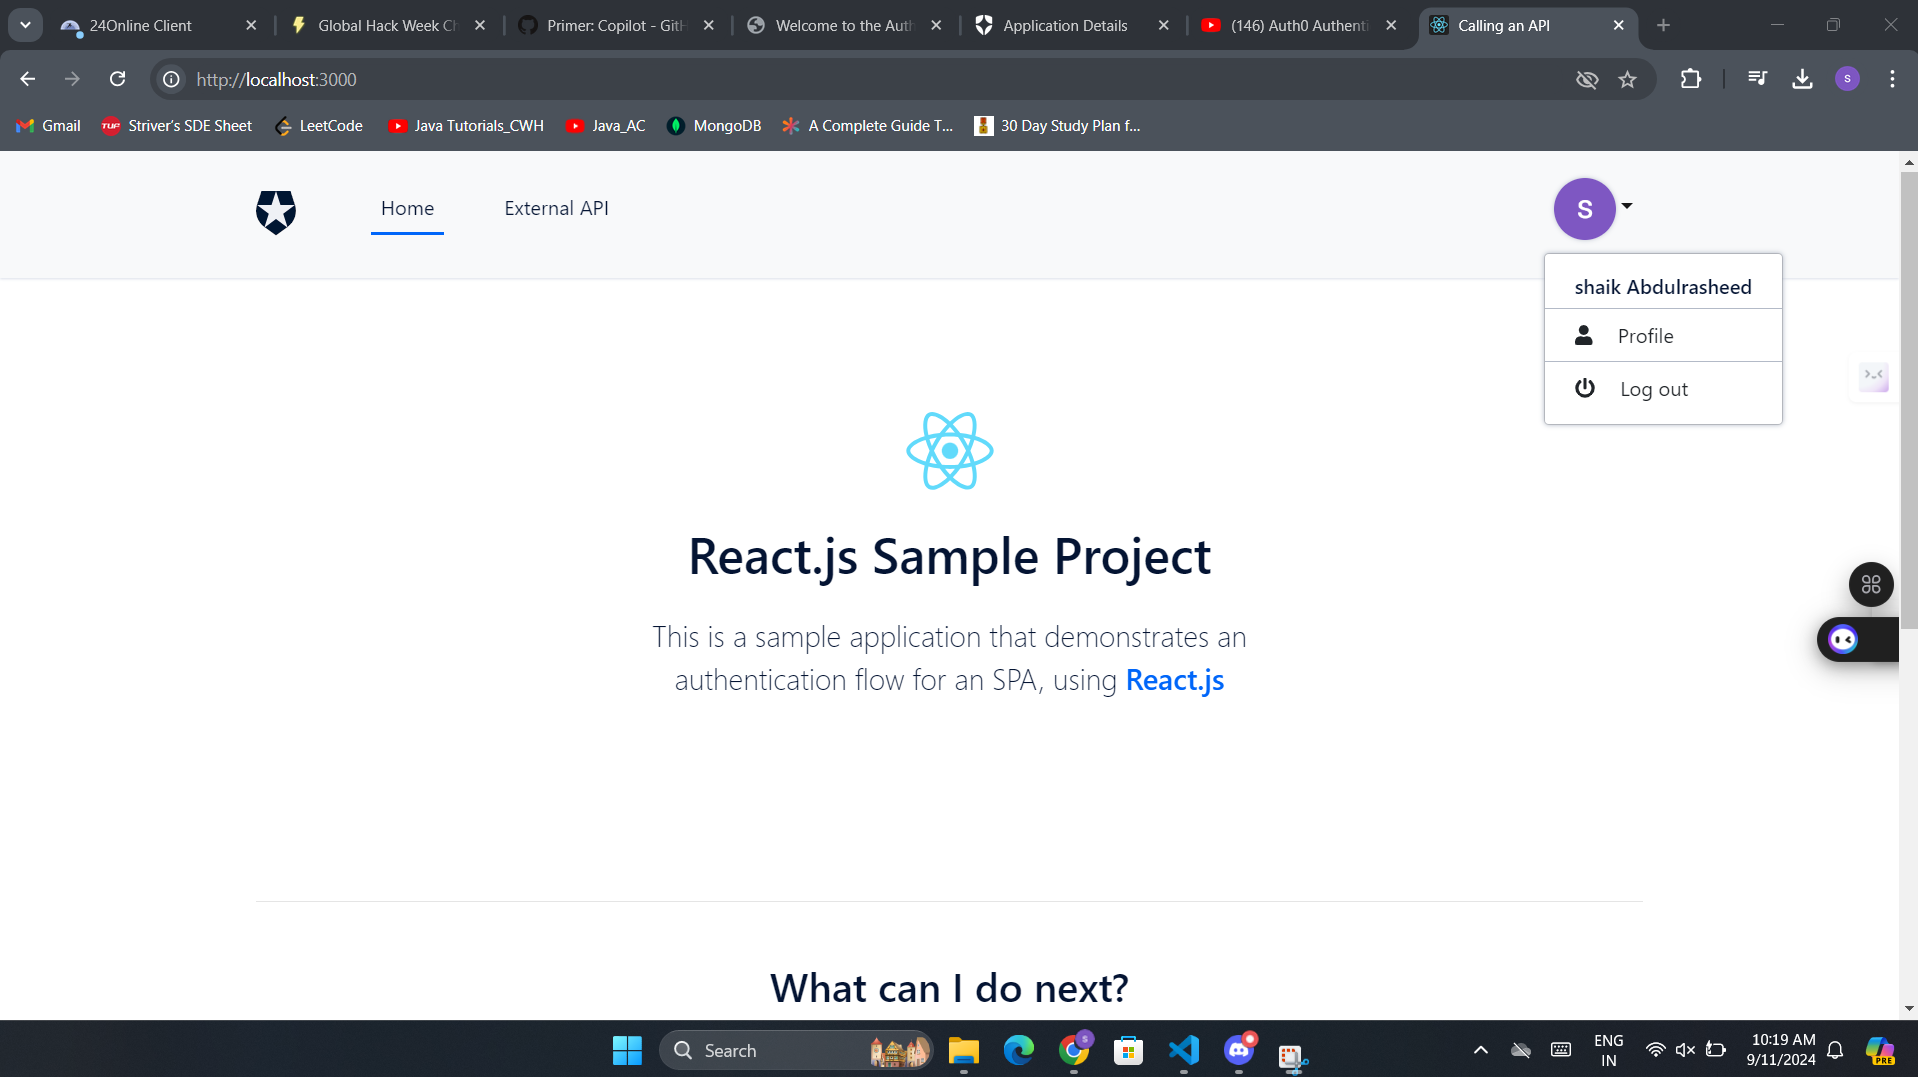This screenshot has height=1077, width=1918.
Task: Click the crossed-out eye icon in address bar
Action: coord(1587,79)
